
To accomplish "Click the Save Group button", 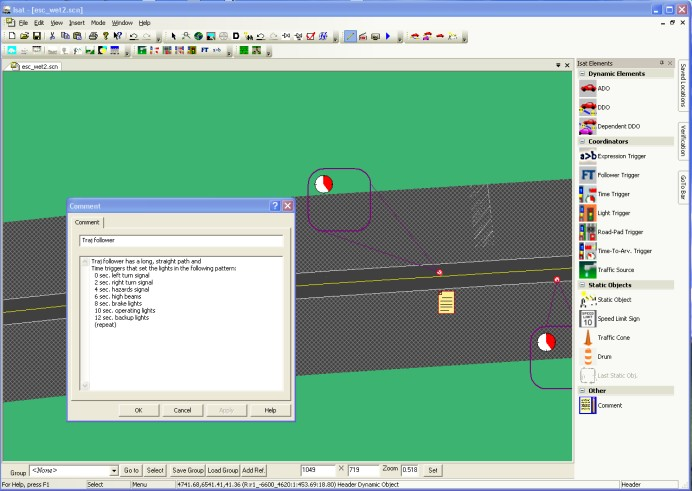I will [187, 470].
